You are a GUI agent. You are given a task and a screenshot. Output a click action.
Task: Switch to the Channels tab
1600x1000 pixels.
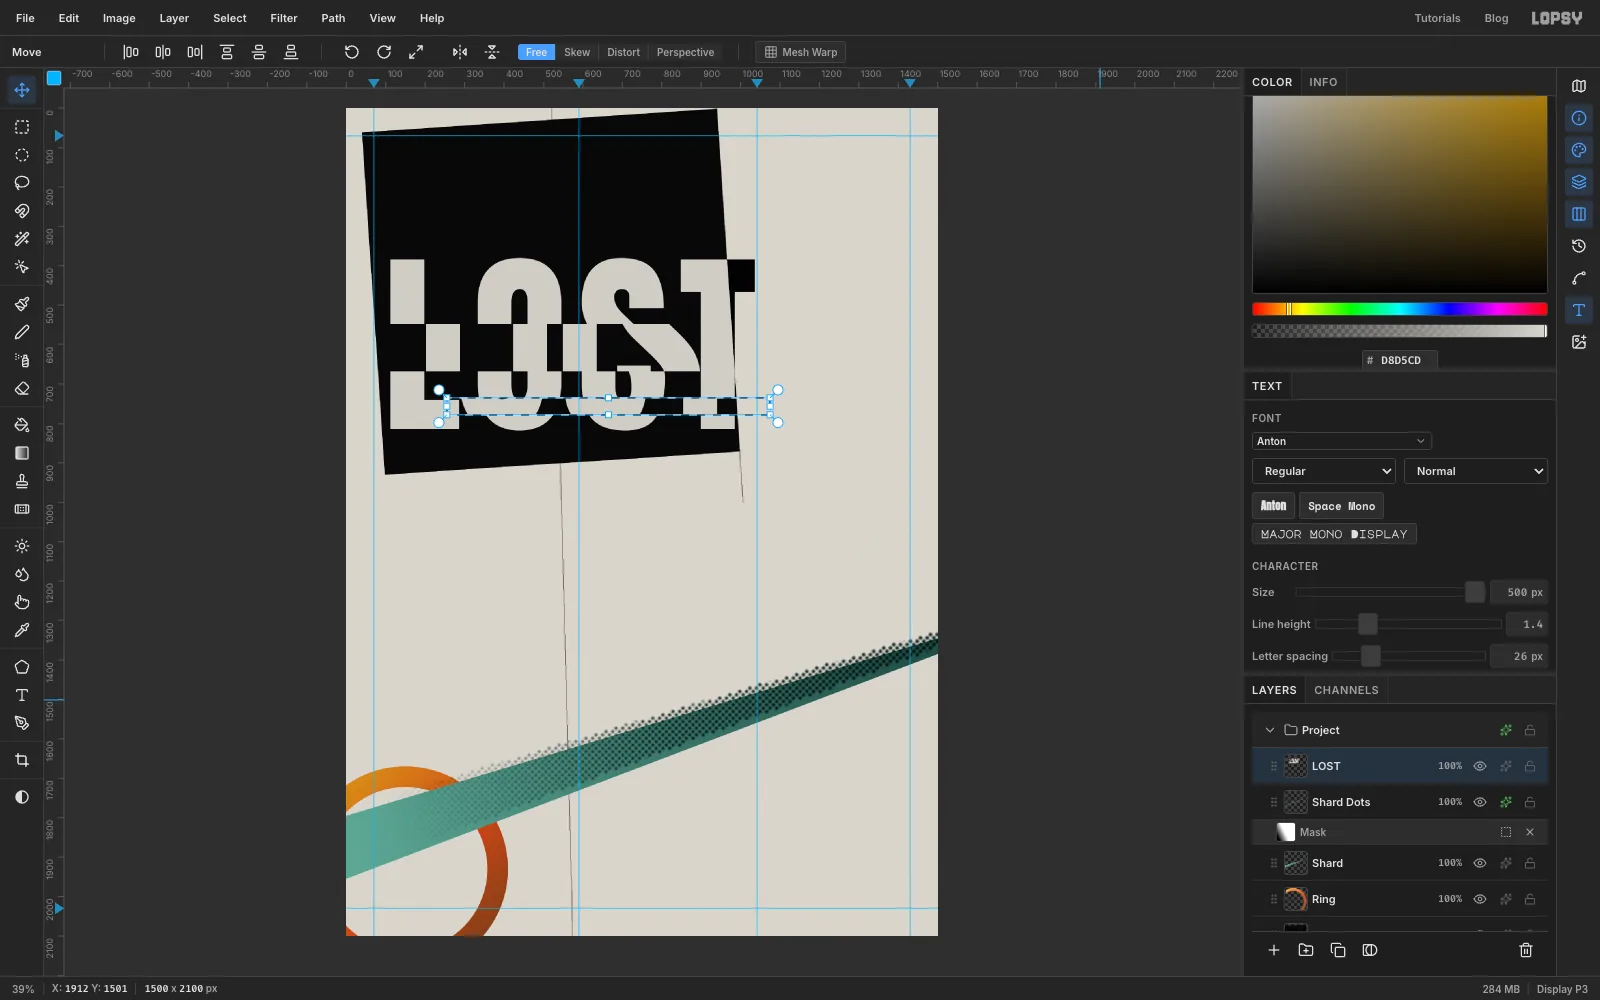click(x=1346, y=690)
